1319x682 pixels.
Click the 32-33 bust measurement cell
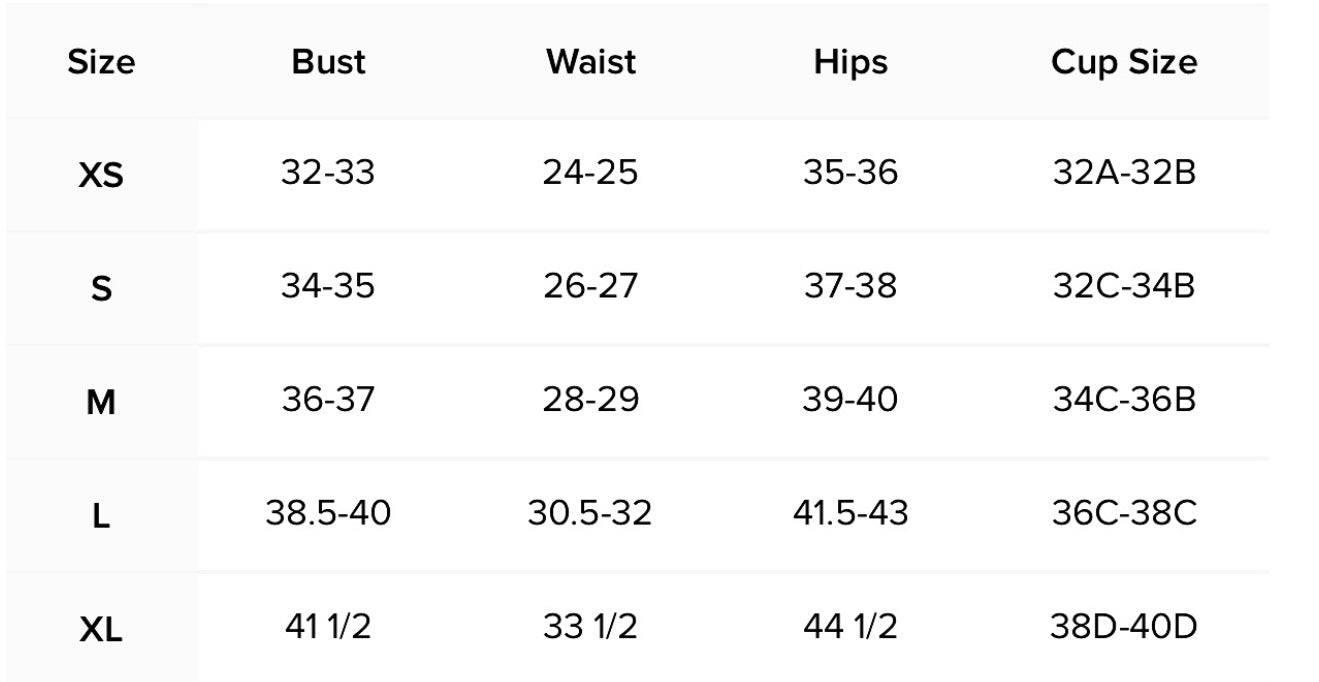328,173
